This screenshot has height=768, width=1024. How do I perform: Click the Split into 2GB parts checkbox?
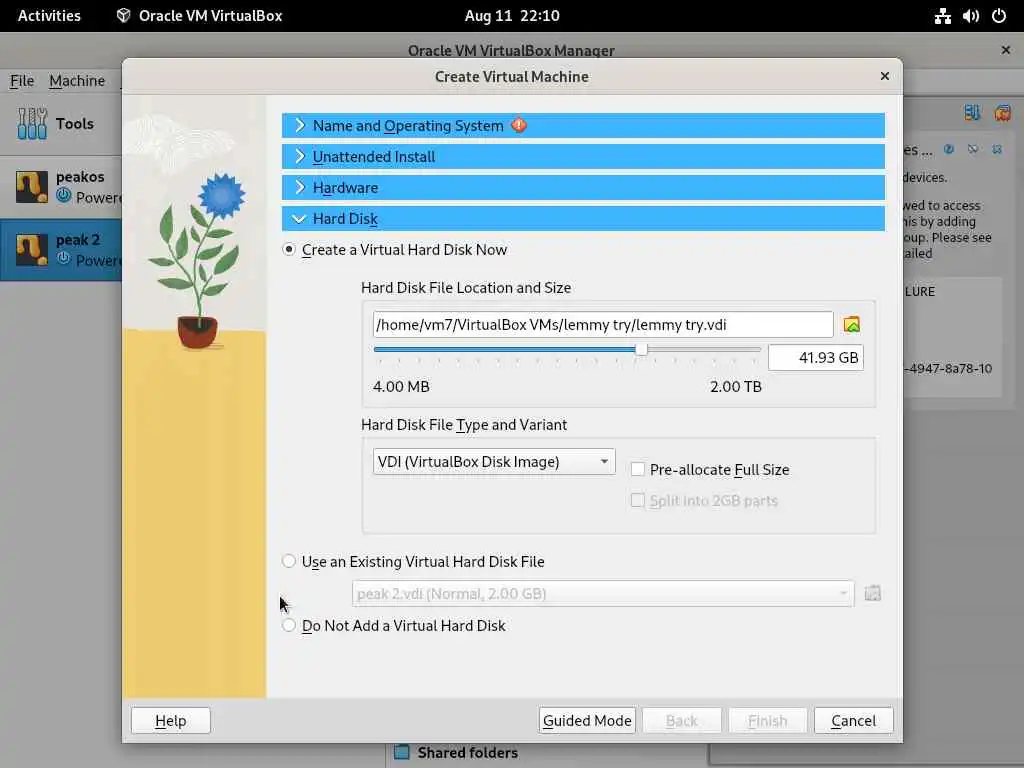(637, 500)
